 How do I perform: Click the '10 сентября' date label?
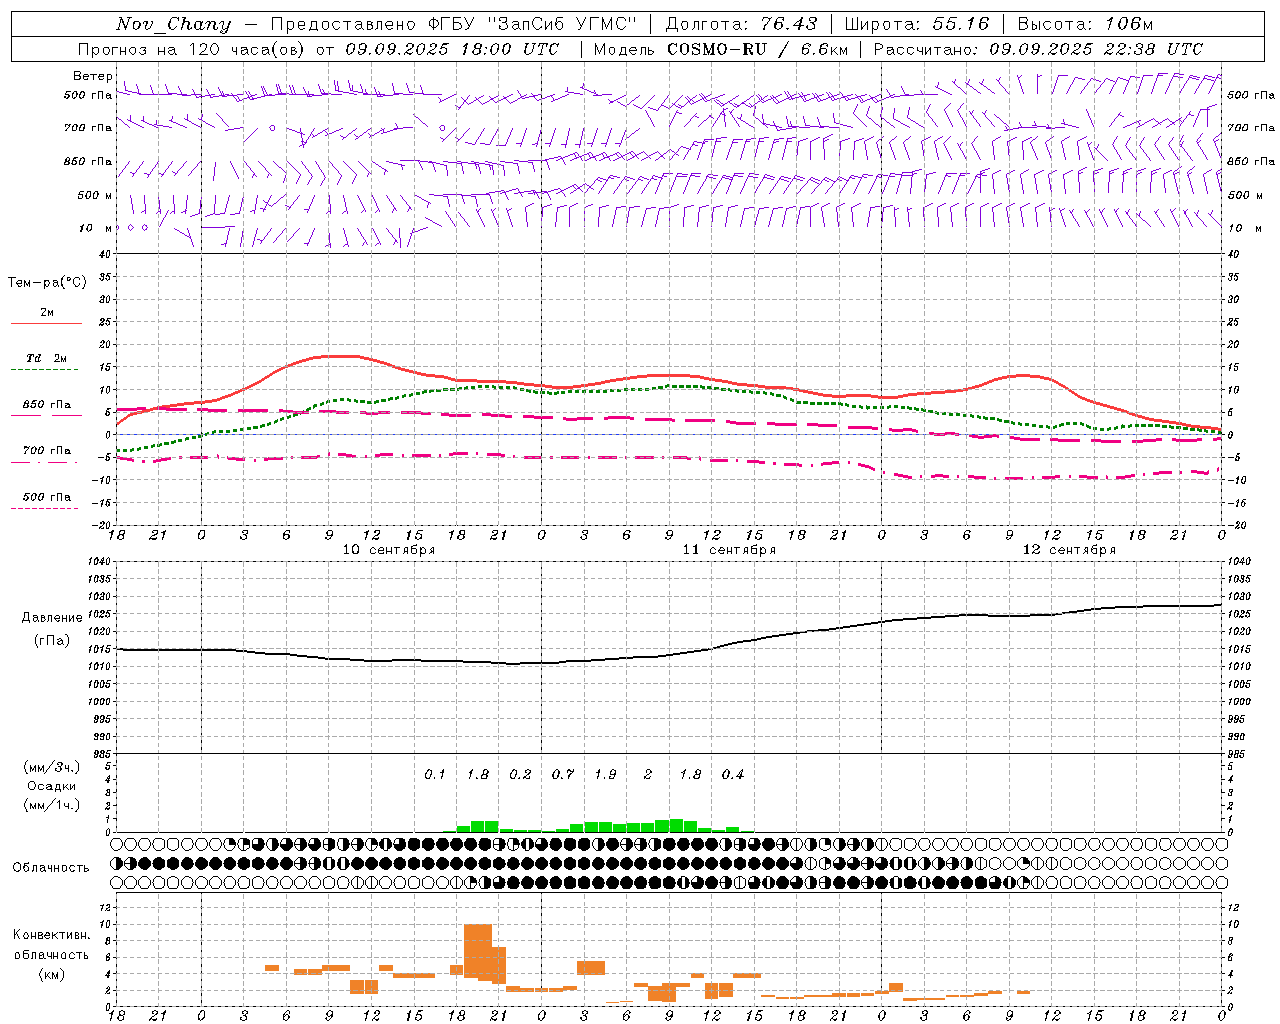tap(389, 549)
